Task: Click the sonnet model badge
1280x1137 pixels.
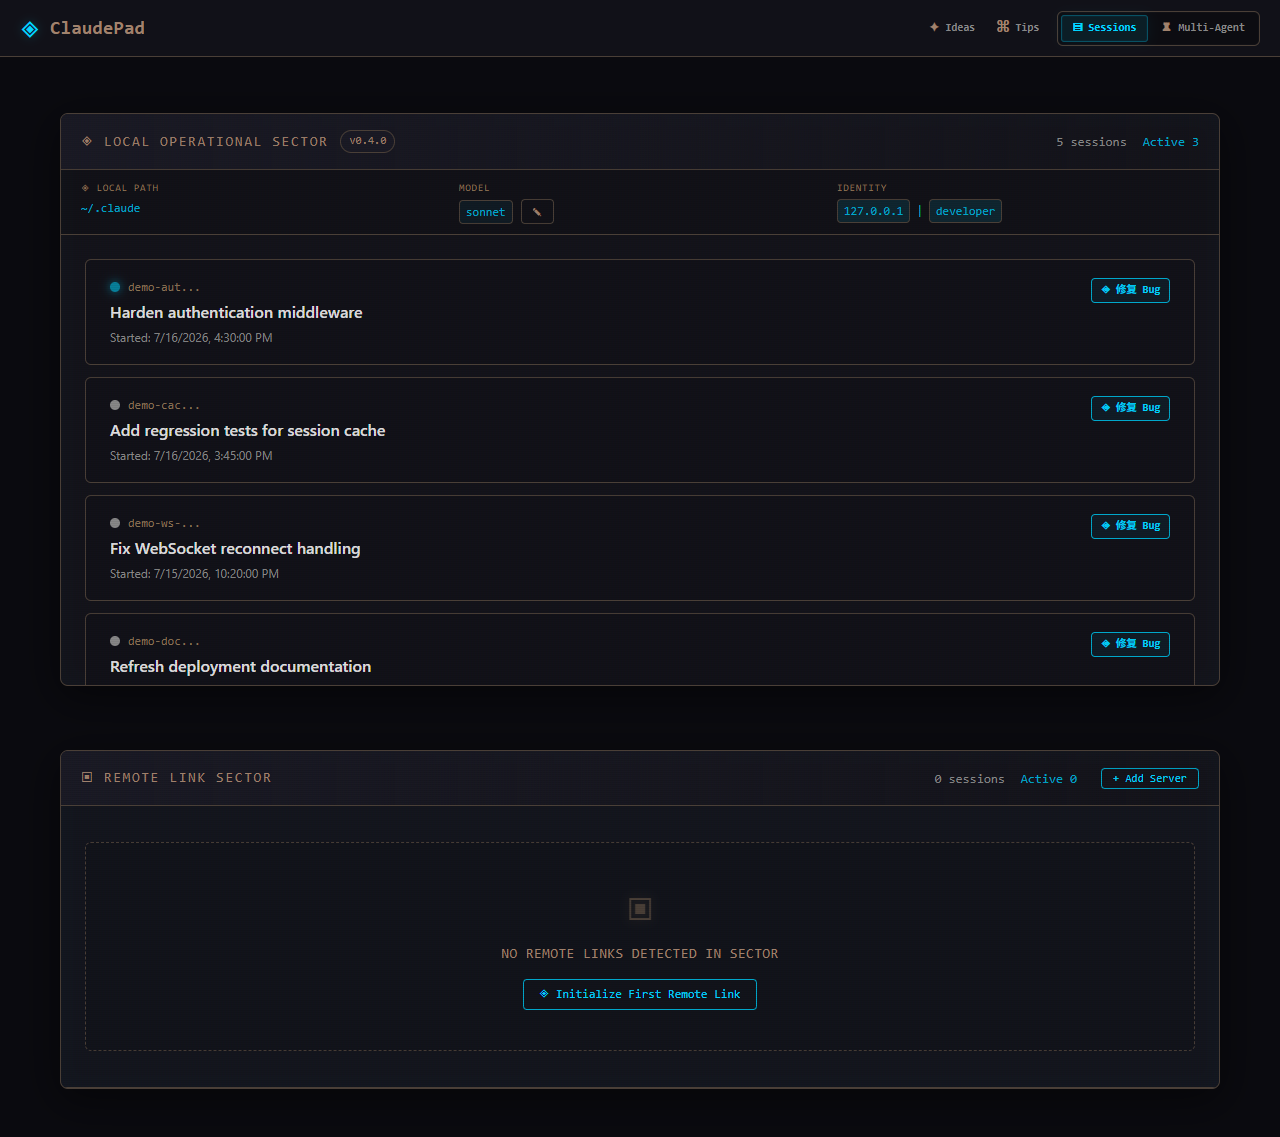Action: click(486, 212)
